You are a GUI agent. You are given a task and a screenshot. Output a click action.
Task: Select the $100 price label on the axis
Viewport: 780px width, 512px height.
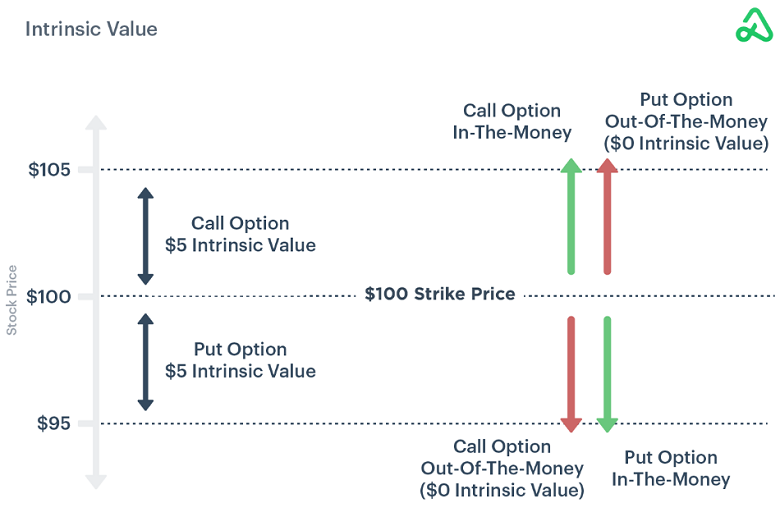(49, 296)
